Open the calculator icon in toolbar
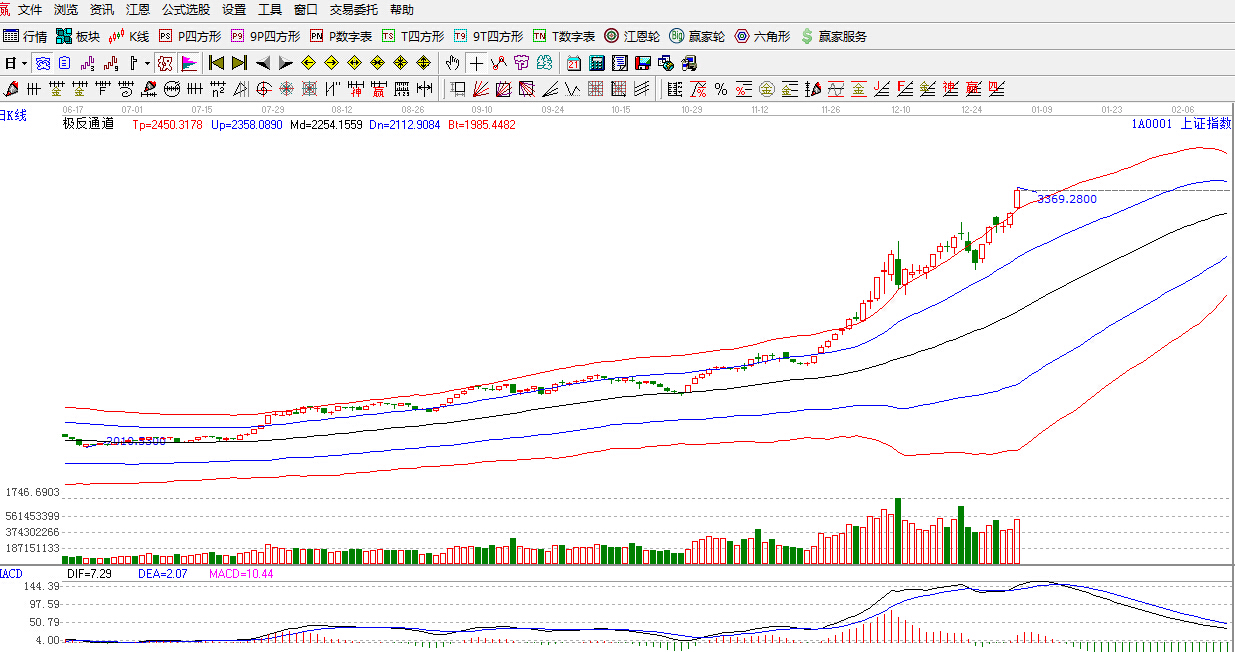Image resolution: width=1235 pixels, height=652 pixels. 597,63
